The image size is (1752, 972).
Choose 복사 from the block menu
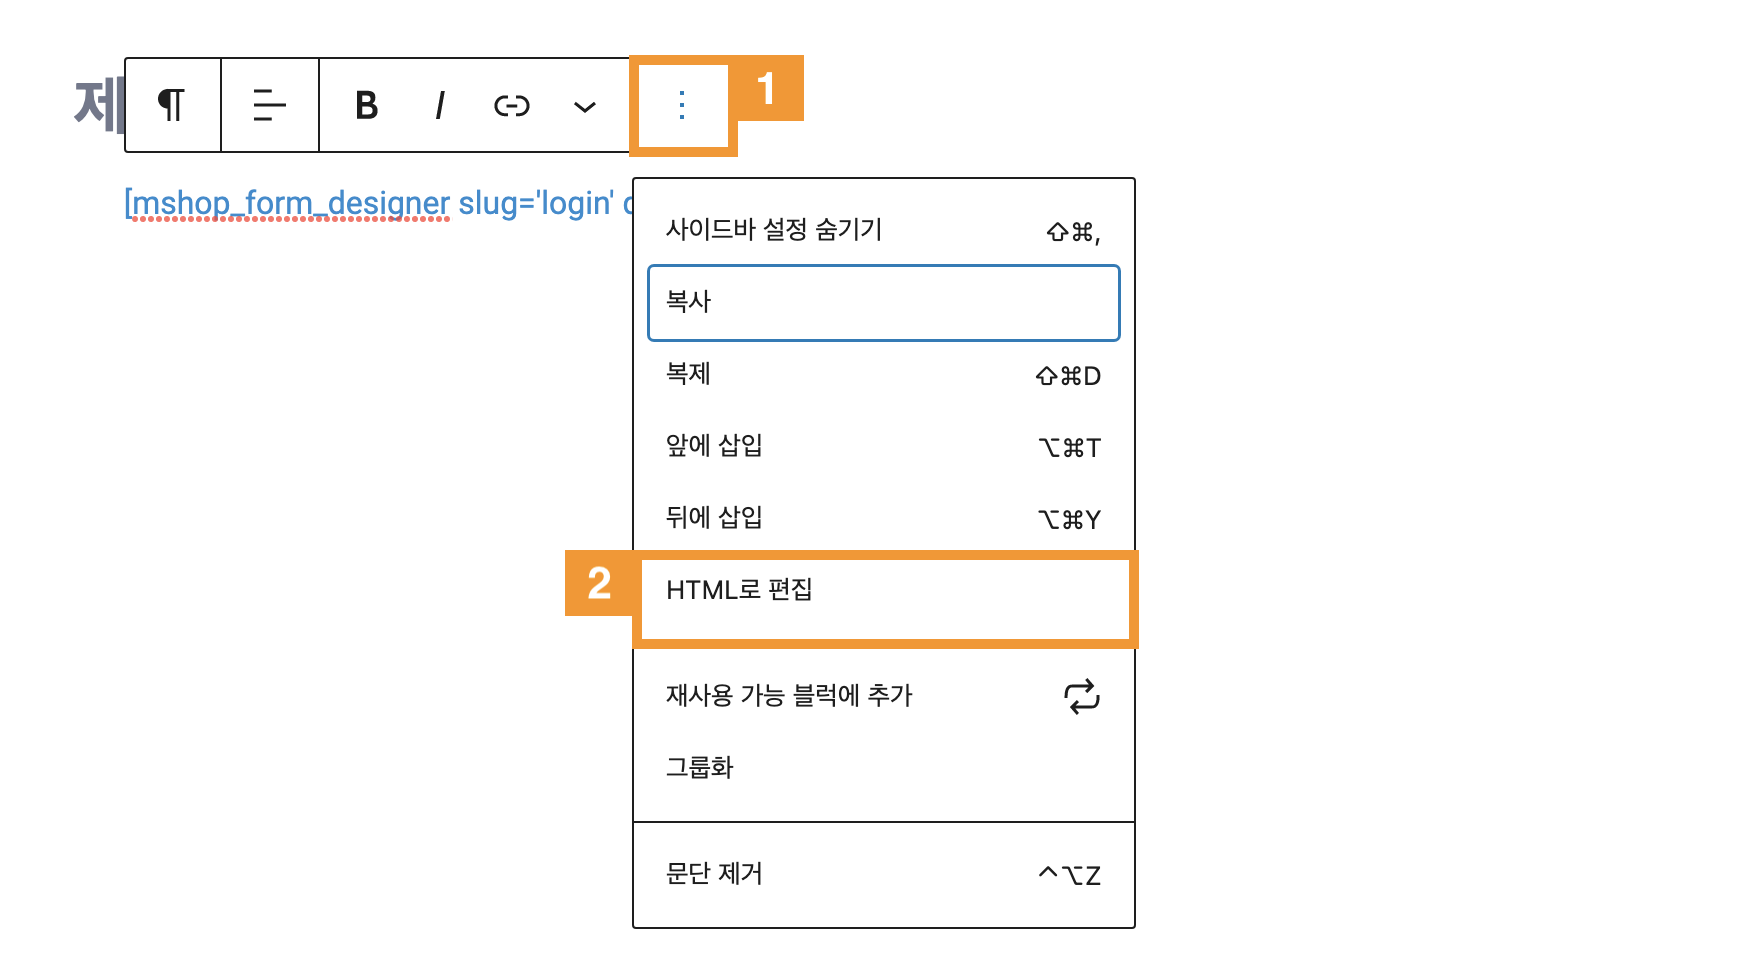tap(883, 302)
